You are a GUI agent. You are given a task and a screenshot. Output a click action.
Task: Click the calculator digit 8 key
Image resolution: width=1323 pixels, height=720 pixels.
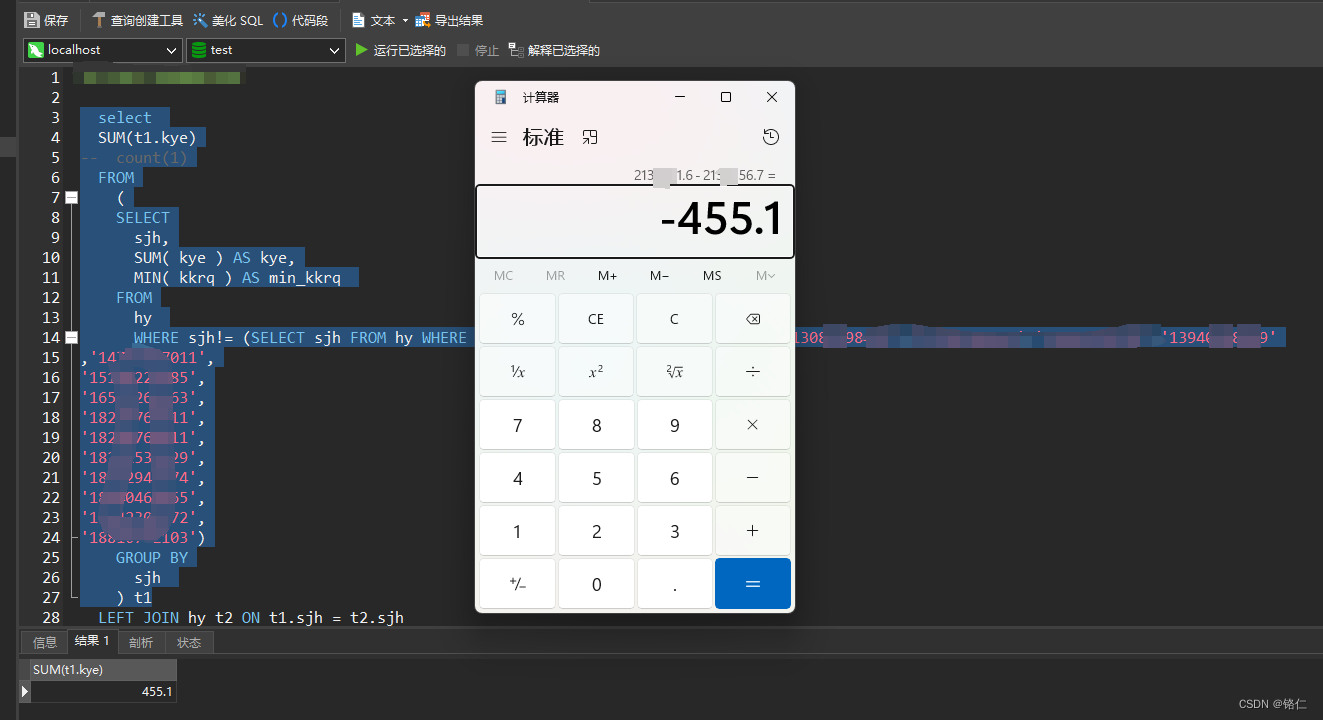[596, 425]
